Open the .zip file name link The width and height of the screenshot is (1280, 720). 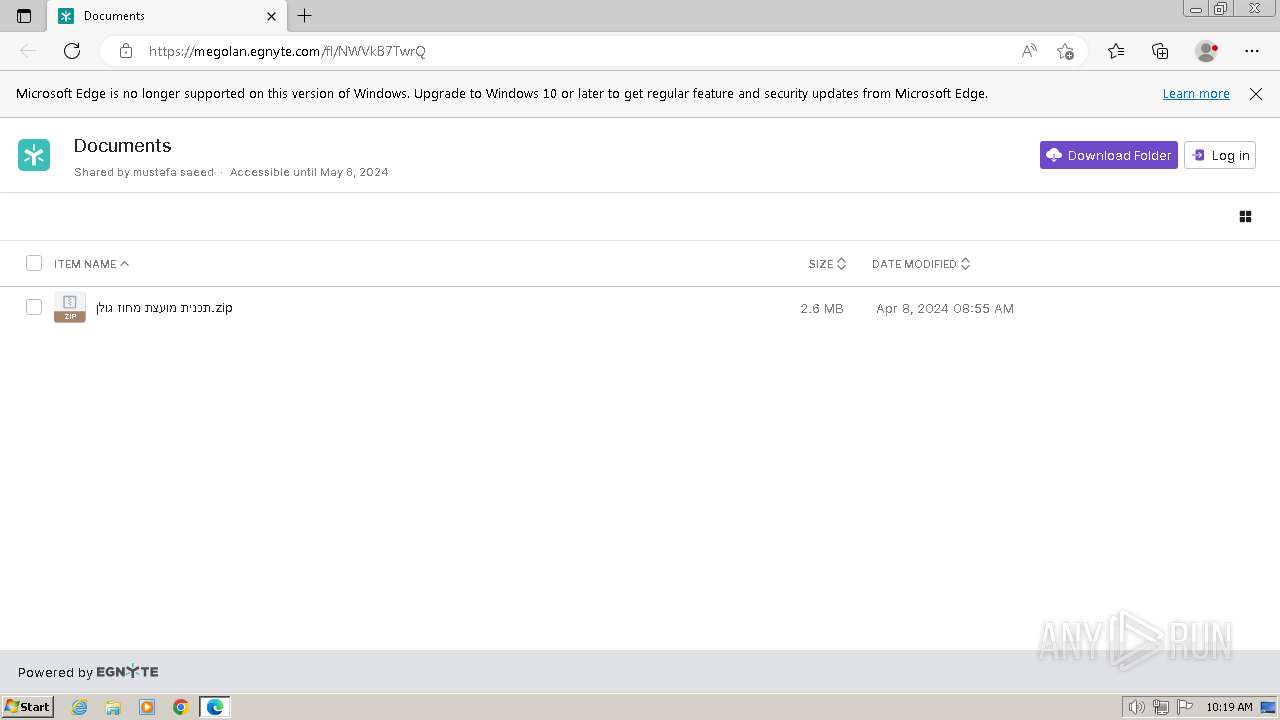[164, 308]
